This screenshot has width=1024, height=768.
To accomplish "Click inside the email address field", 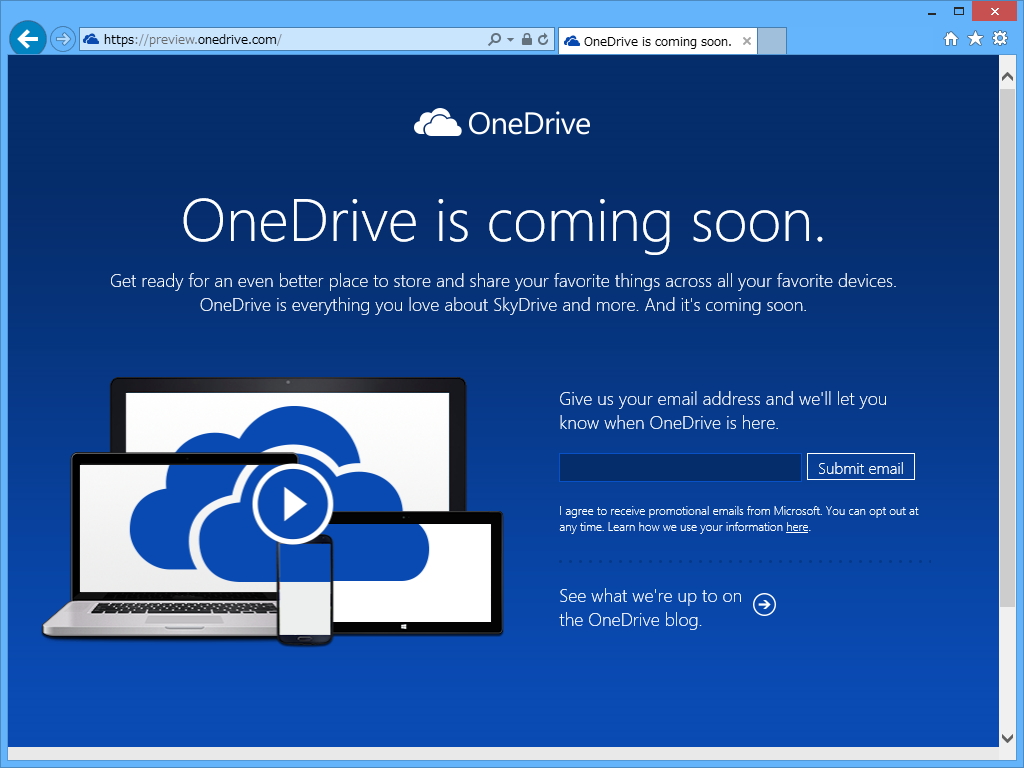I will [x=680, y=466].
